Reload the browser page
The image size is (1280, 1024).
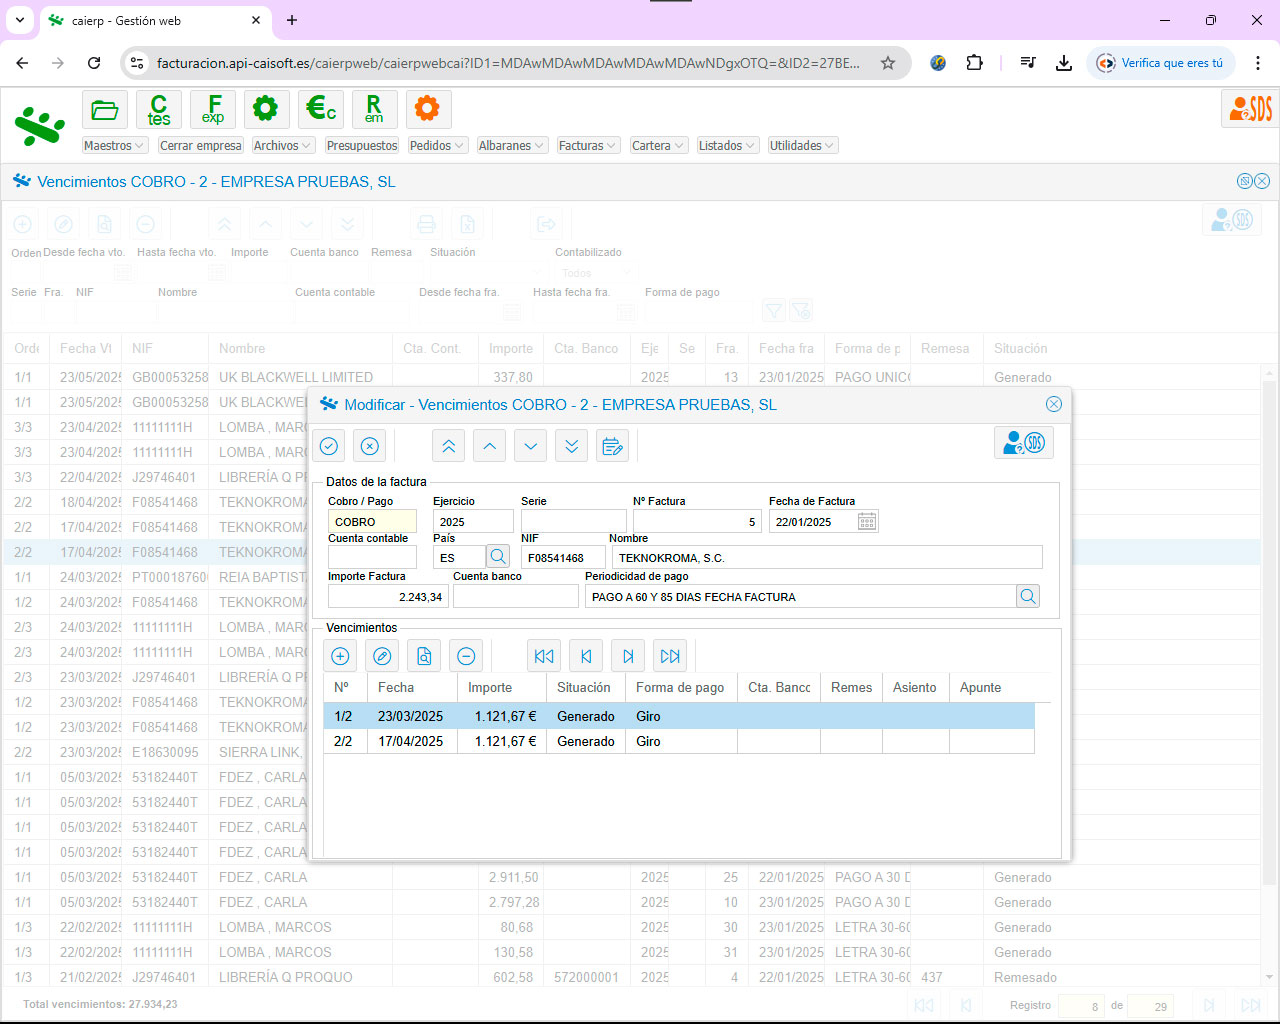click(x=94, y=63)
